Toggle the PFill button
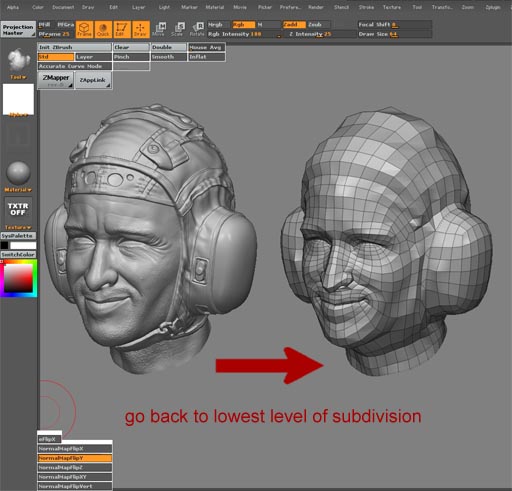 pos(46,25)
